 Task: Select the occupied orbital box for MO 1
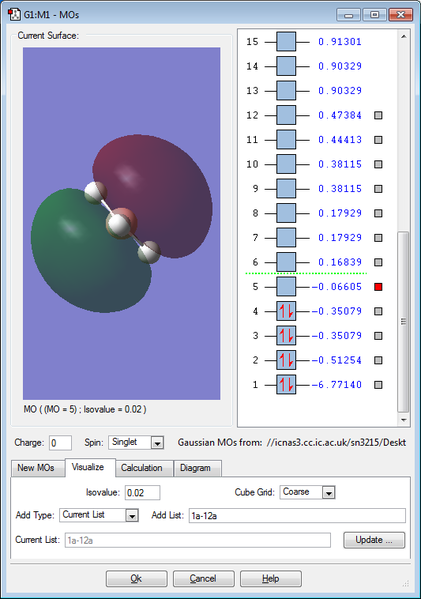[x=286, y=384]
